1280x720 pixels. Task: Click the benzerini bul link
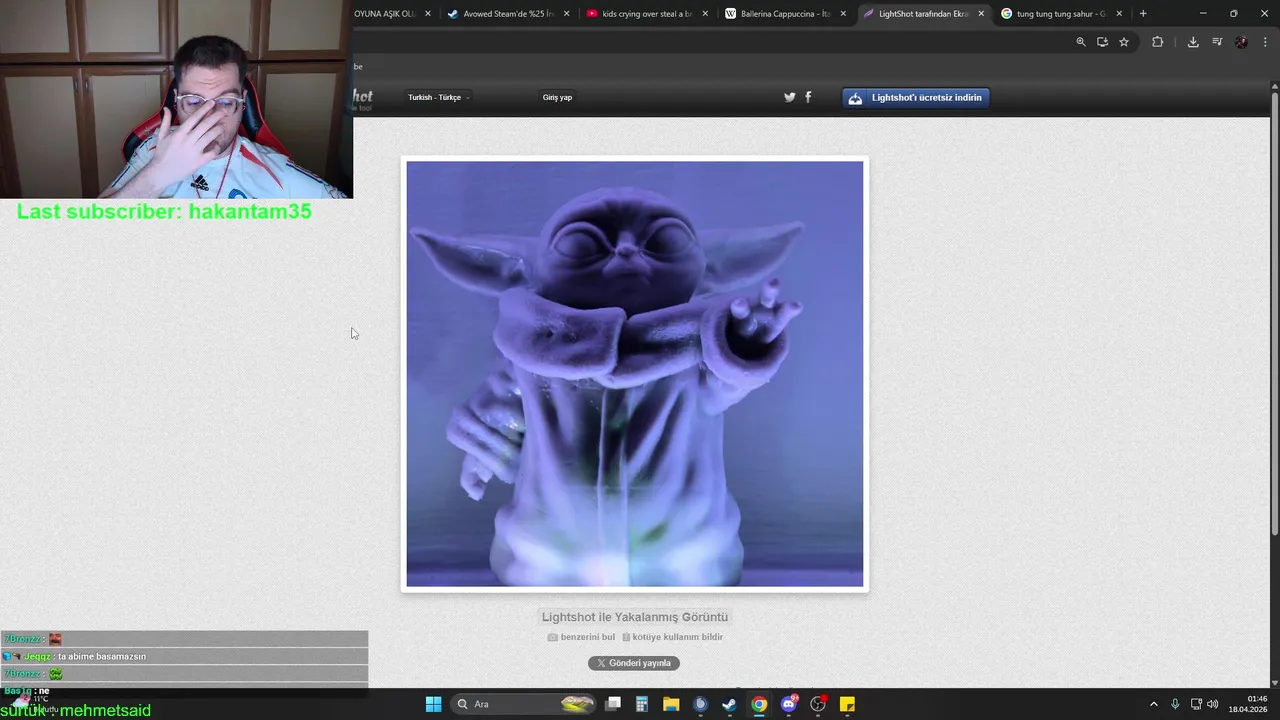coord(581,637)
